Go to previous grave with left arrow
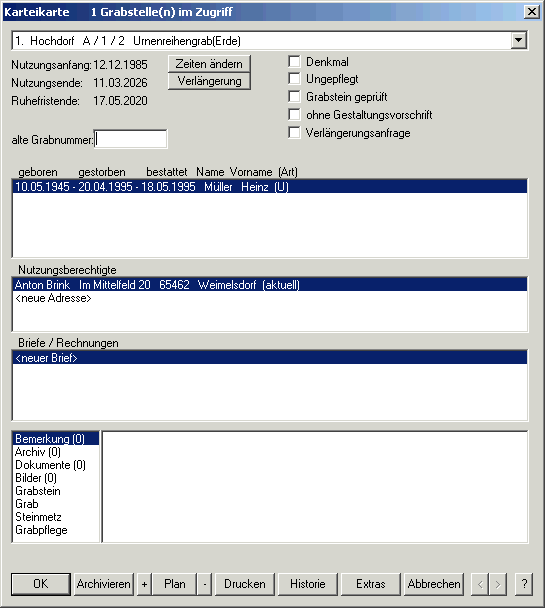 [x=480, y=584]
